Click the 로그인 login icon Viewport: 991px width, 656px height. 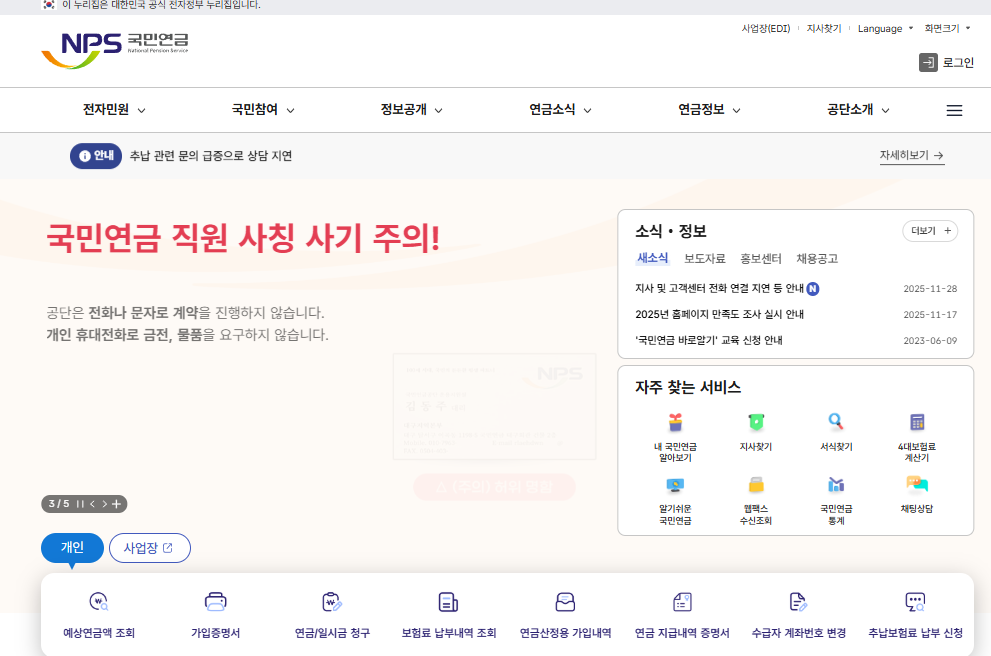(928, 63)
